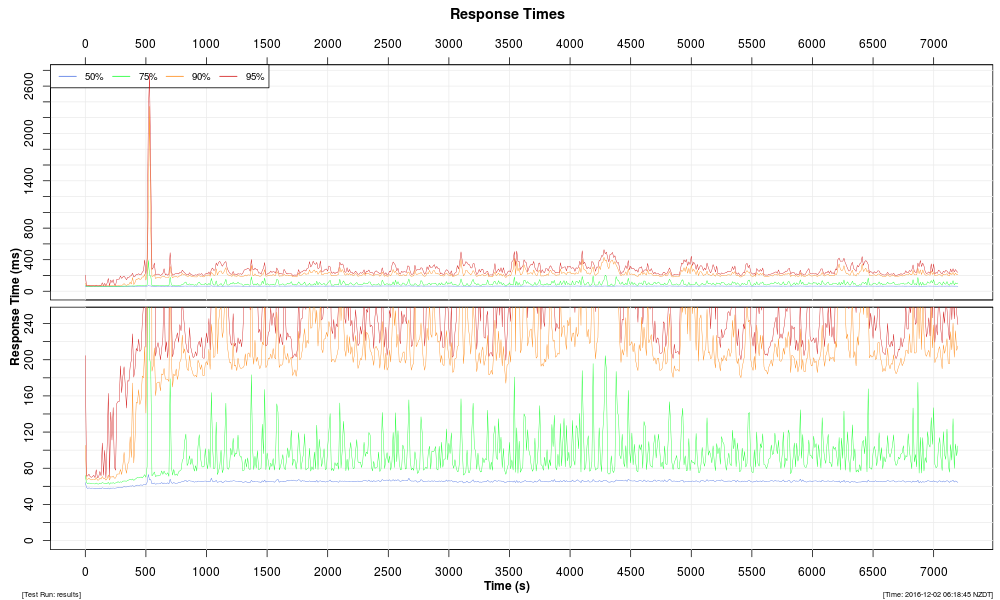Click the 1000 tick on top axis

[206, 44]
